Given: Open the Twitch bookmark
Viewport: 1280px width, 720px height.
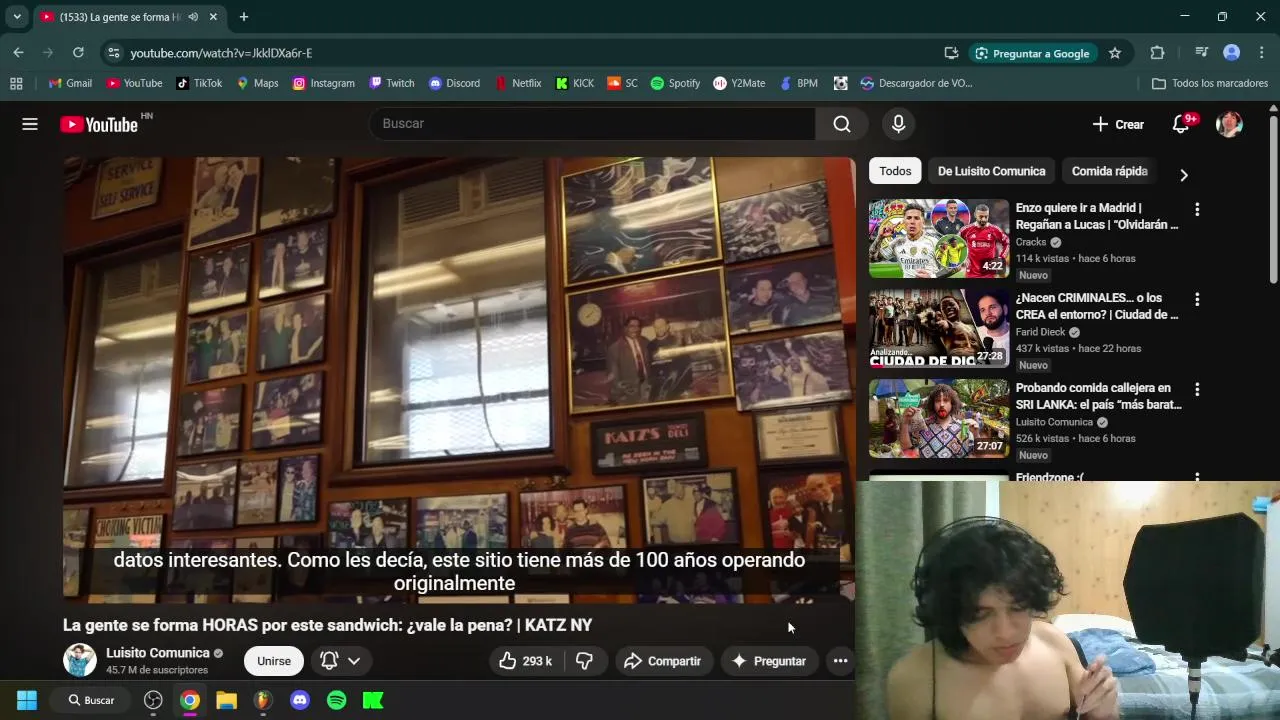Looking at the screenshot, I should pos(391,83).
